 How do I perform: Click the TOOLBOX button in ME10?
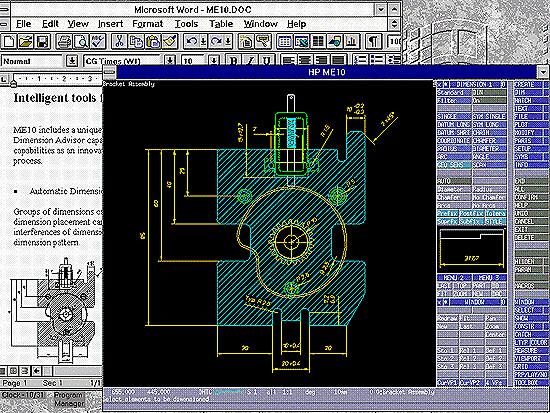click(x=531, y=382)
